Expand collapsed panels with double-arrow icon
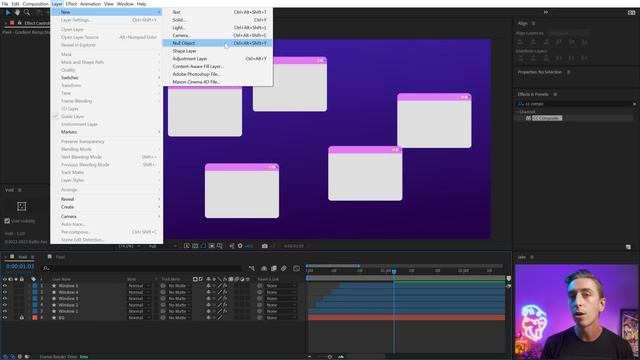Viewport: 640px width, 360px height. (x=546, y=12)
